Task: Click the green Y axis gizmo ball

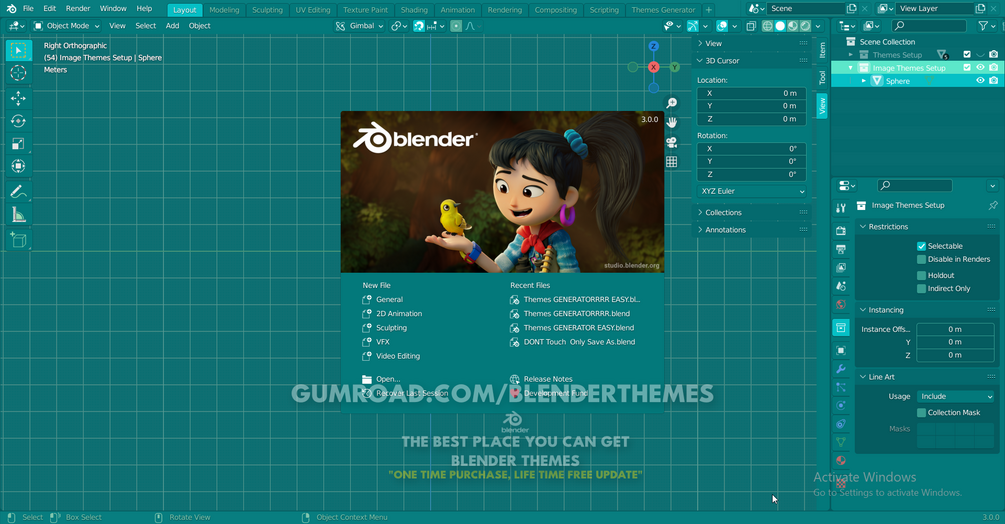Action: pyautogui.click(x=674, y=67)
